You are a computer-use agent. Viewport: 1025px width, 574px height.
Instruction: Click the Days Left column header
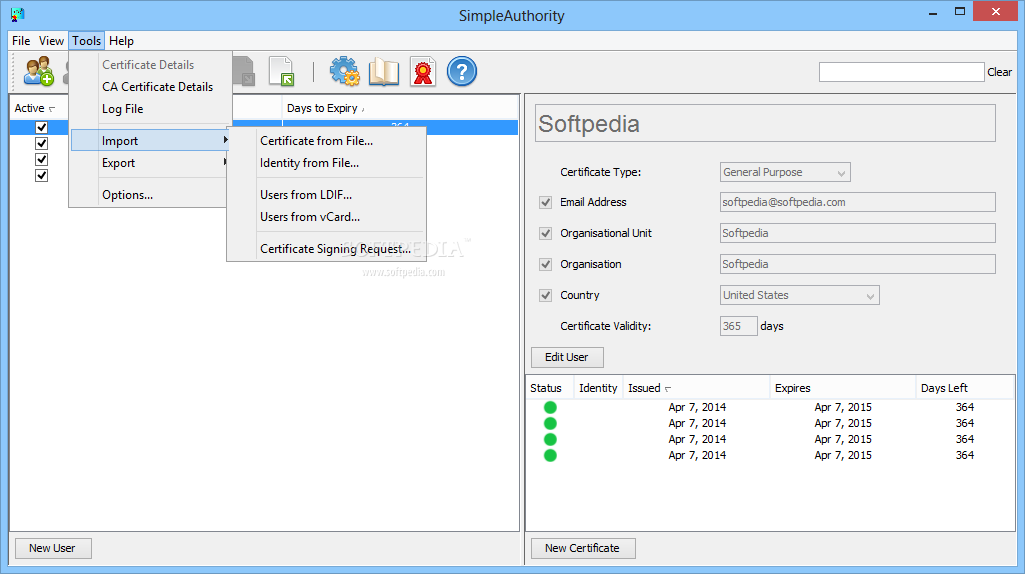click(964, 388)
